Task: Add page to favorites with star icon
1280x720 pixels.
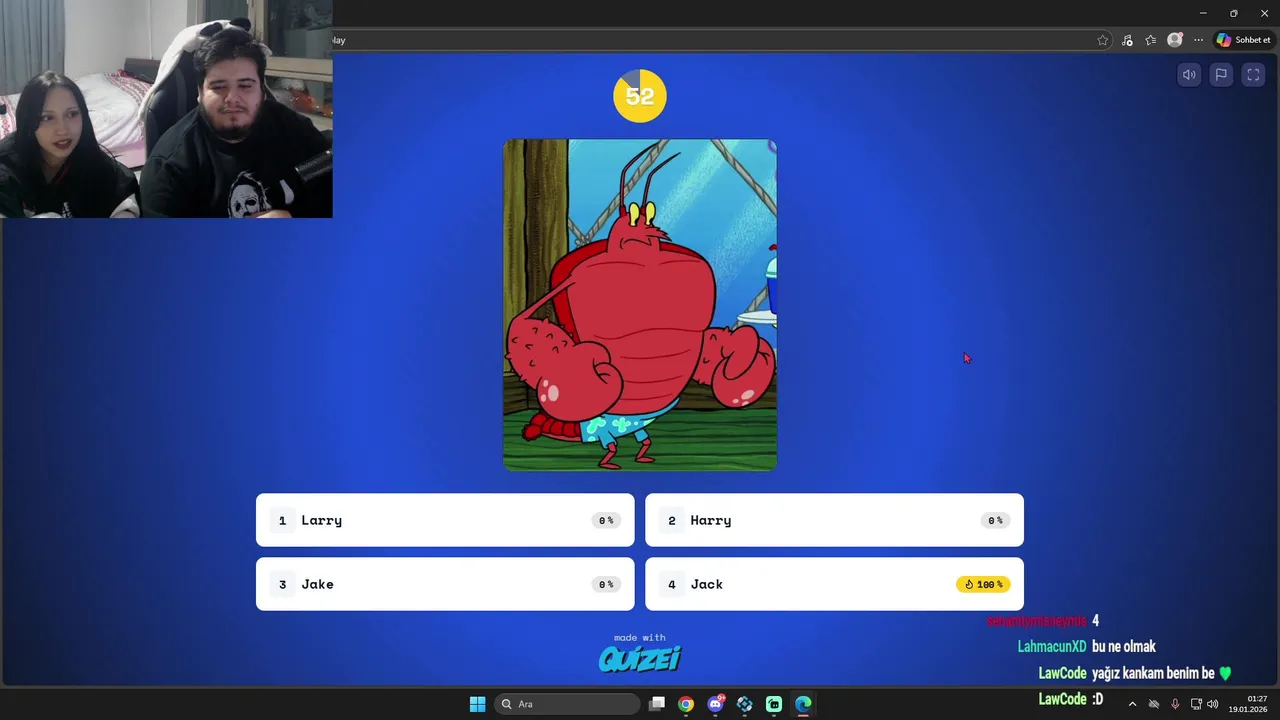Action: point(1103,40)
